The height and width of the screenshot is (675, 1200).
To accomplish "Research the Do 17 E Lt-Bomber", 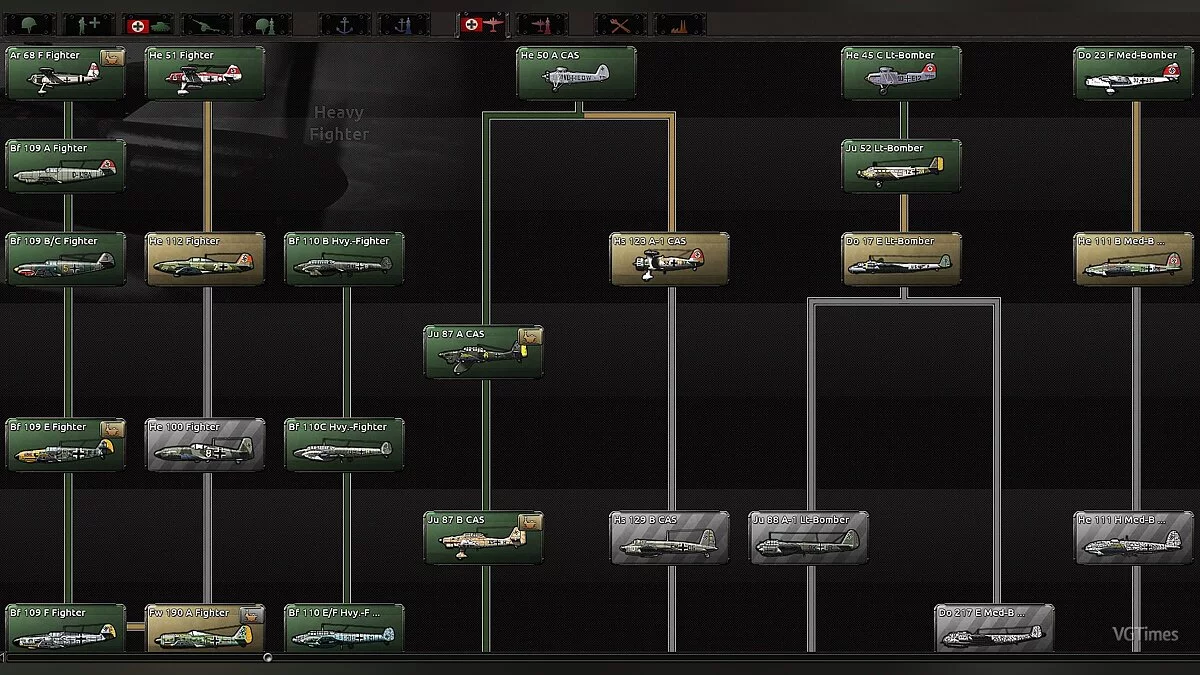I will pyautogui.click(x=901, y=257).
